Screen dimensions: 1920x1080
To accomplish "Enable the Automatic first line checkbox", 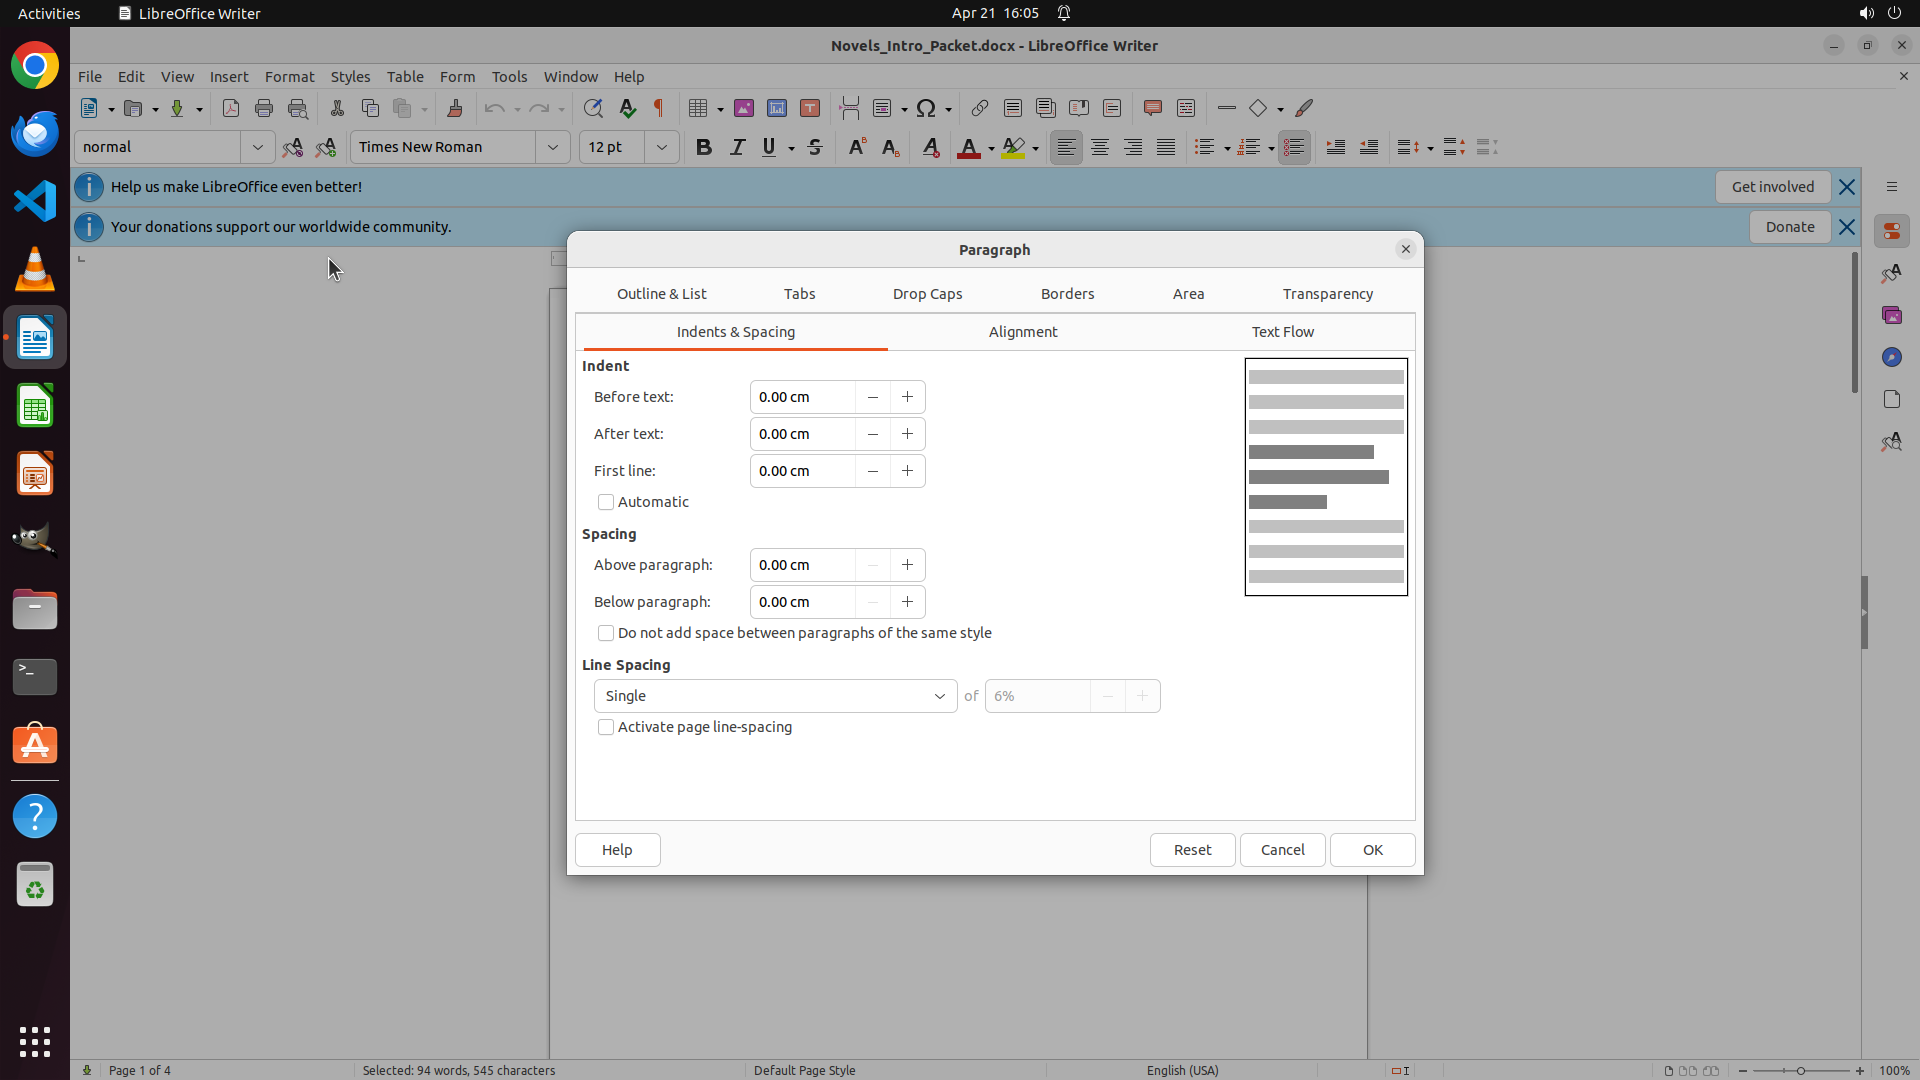I will pos(606,502).
